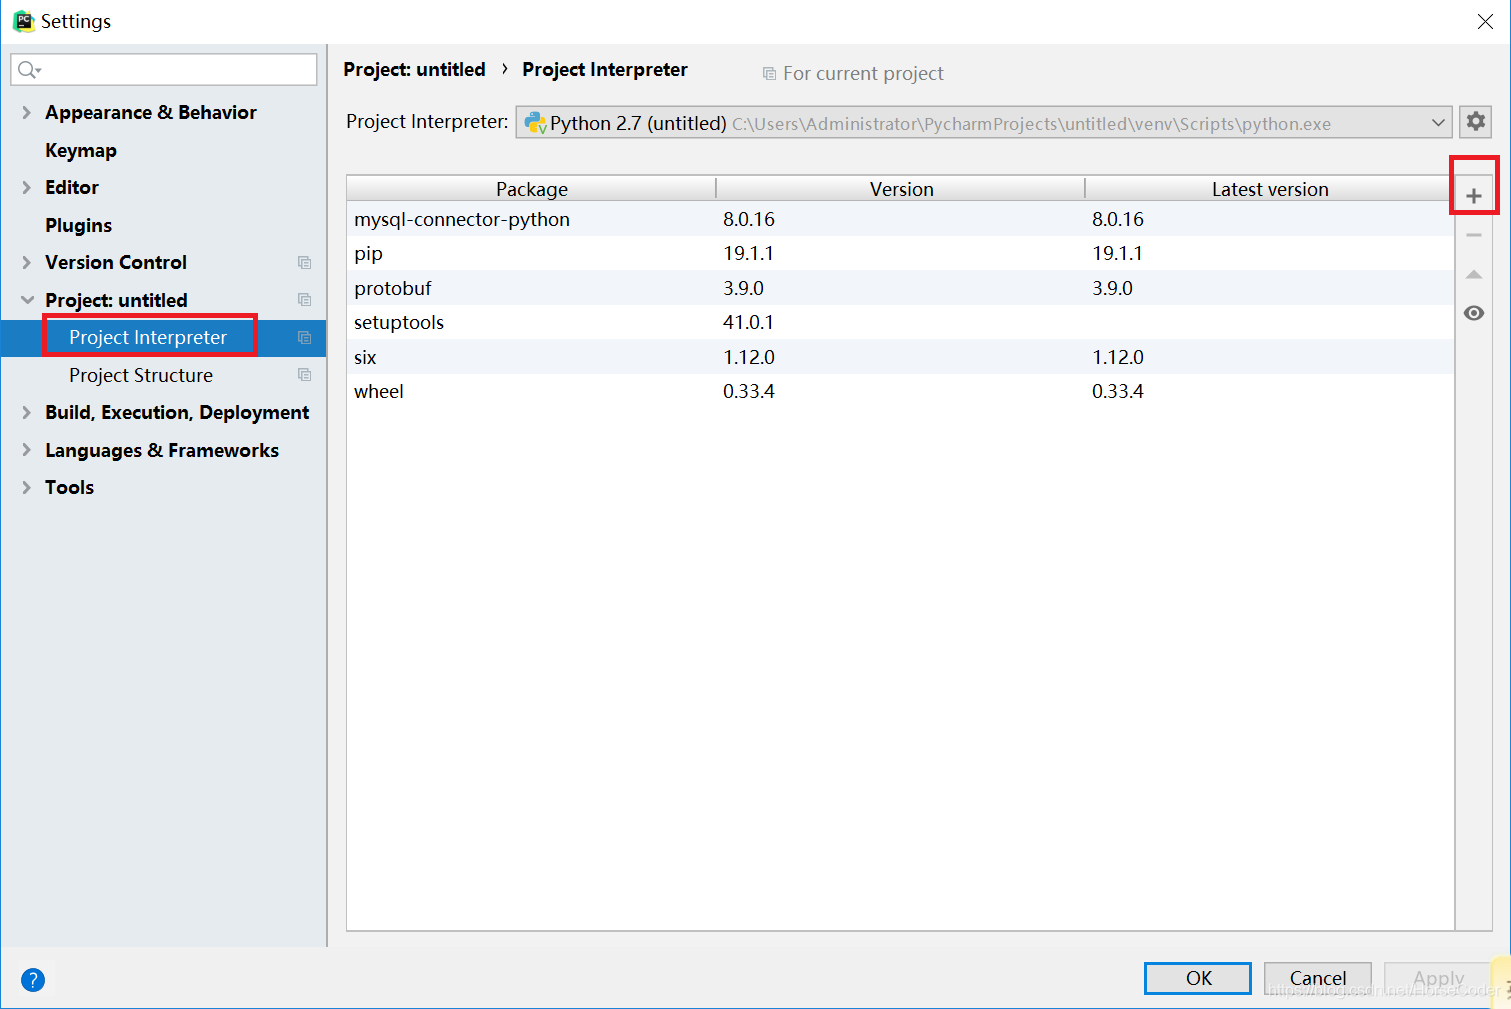
Task: Expand Languages & Frameworks node
Action: (x=26, y=450)
